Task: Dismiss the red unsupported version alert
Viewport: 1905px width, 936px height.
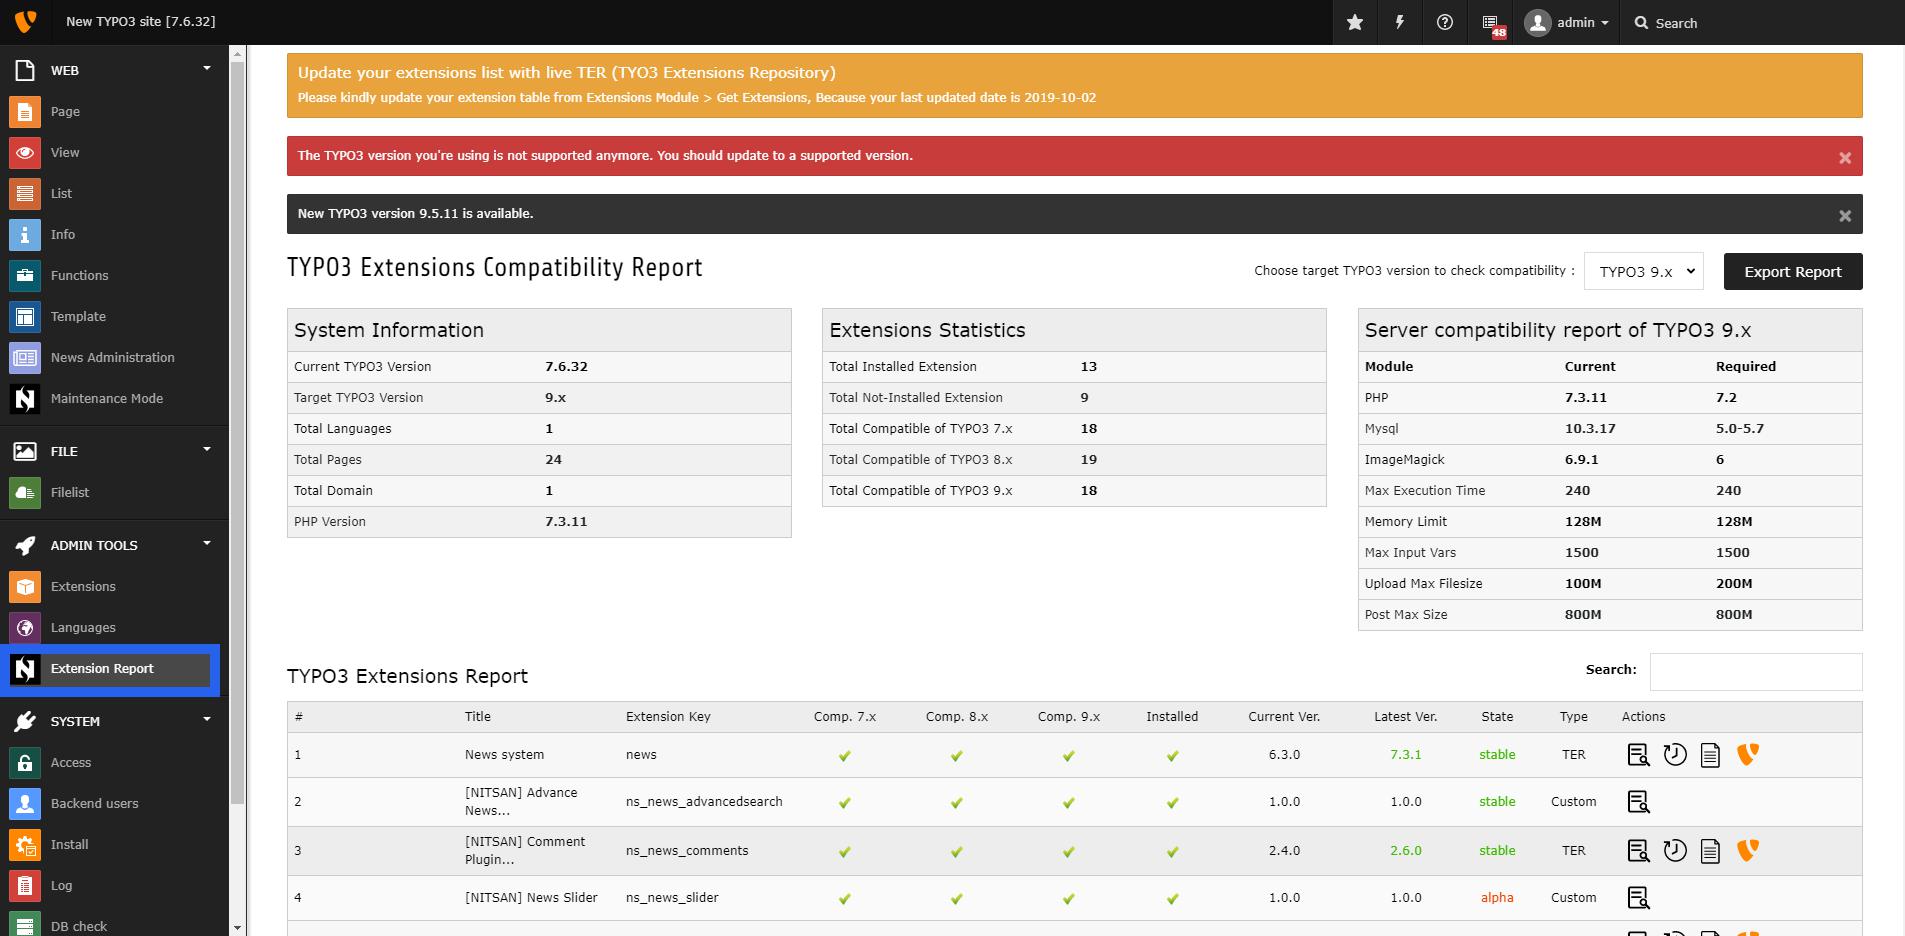Action: [x=1845, y=158]
